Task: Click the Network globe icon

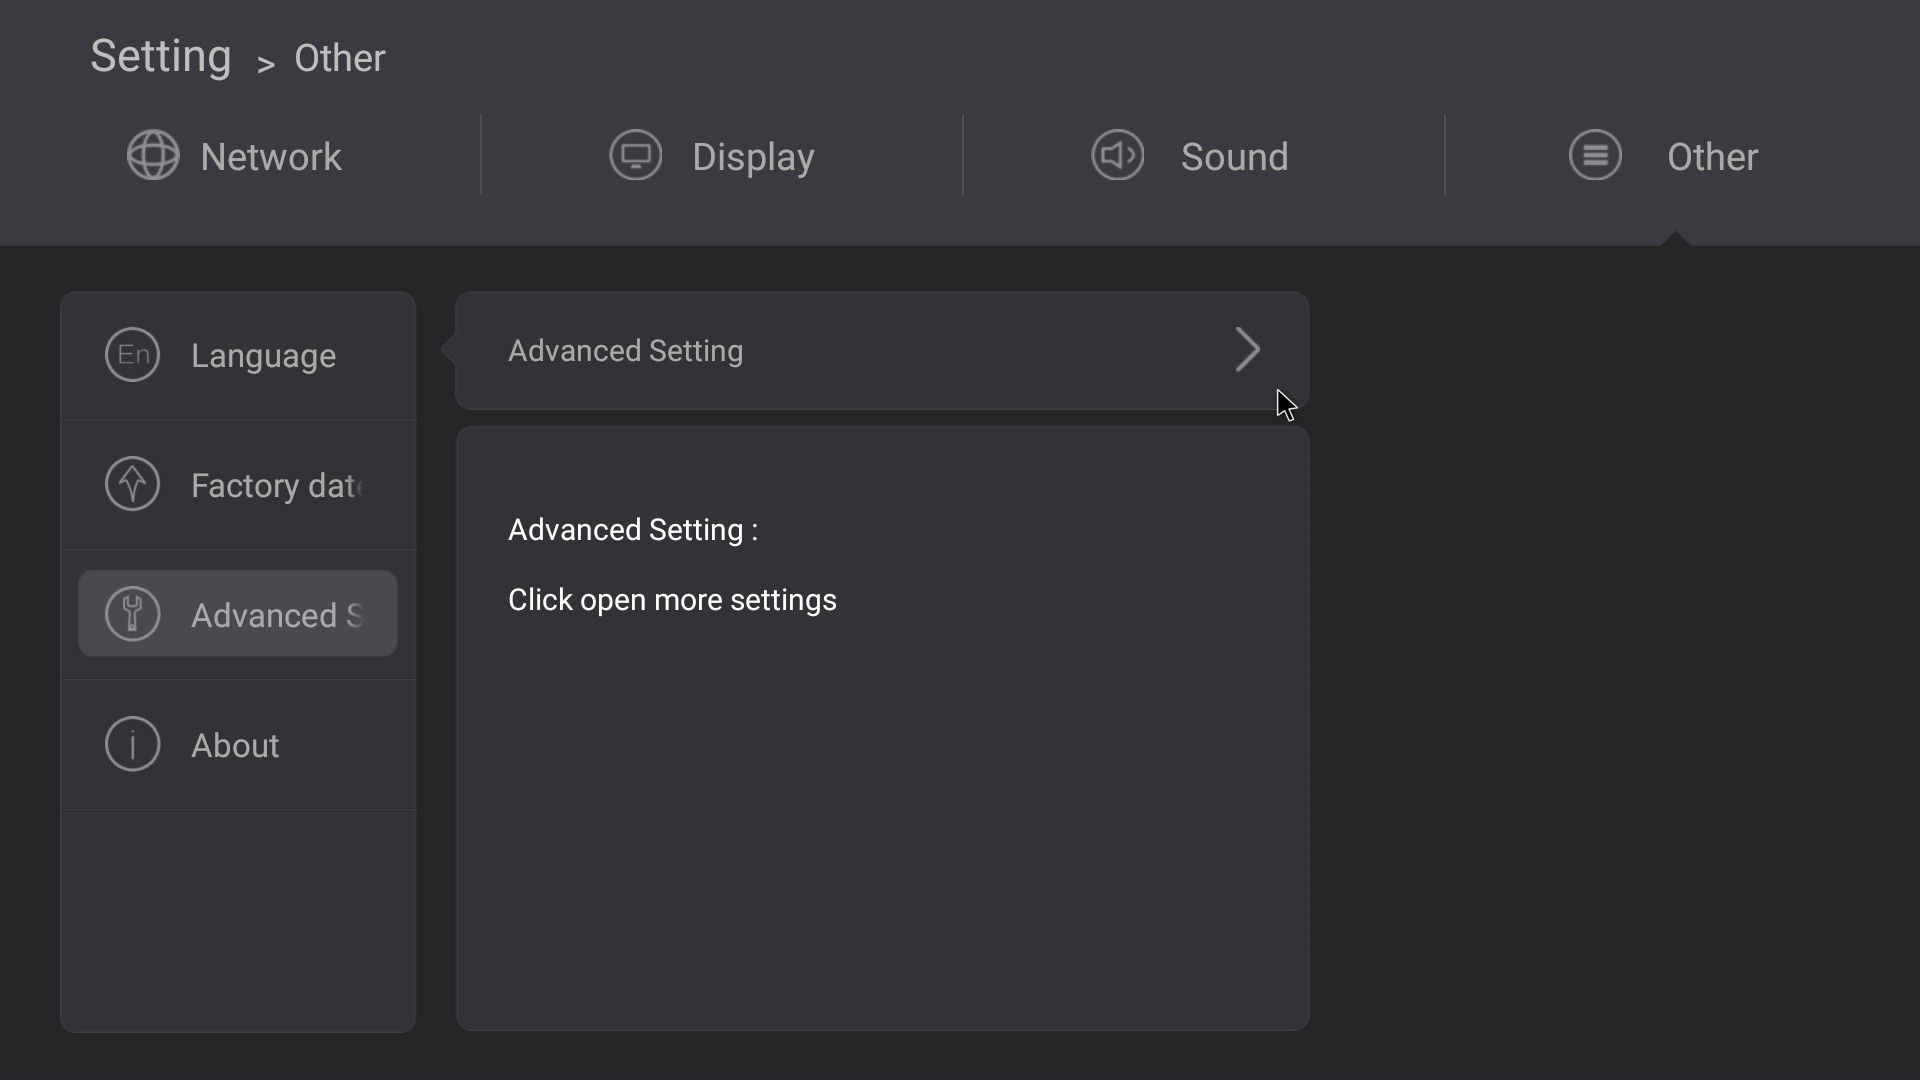Action: click(153, 155)
